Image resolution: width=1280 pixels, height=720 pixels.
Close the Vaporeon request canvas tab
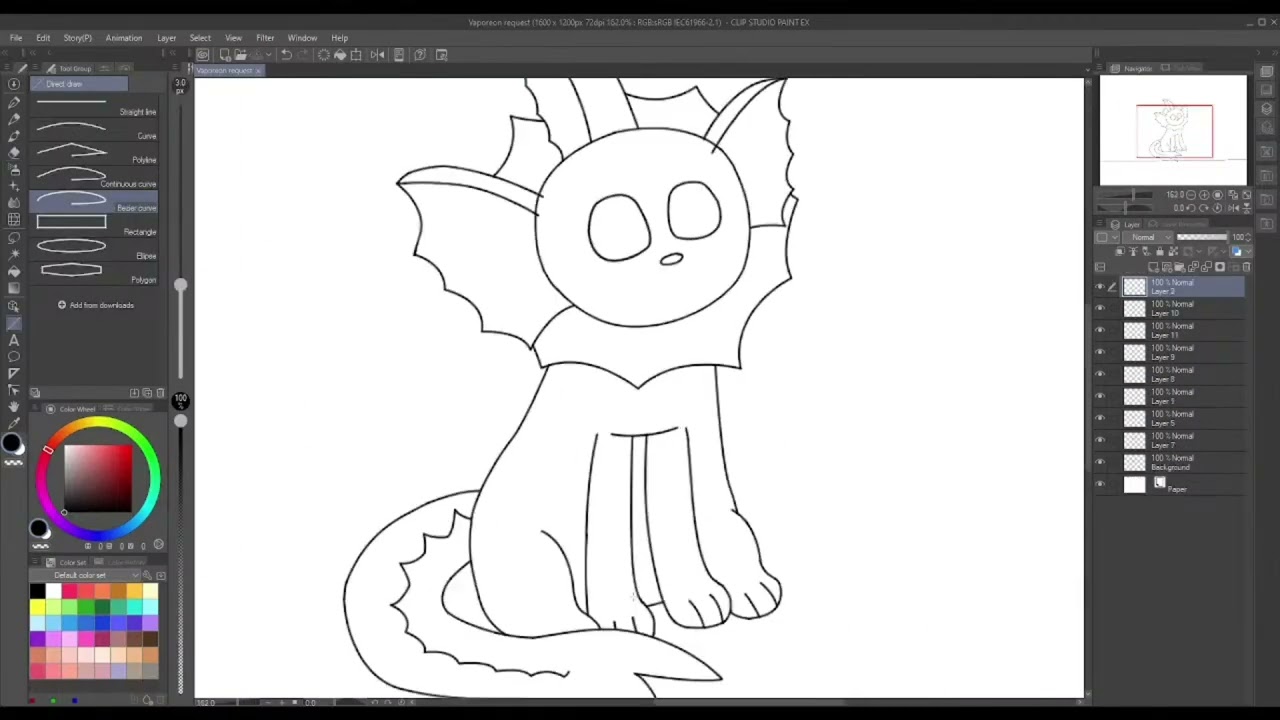(x=258, y=71)
